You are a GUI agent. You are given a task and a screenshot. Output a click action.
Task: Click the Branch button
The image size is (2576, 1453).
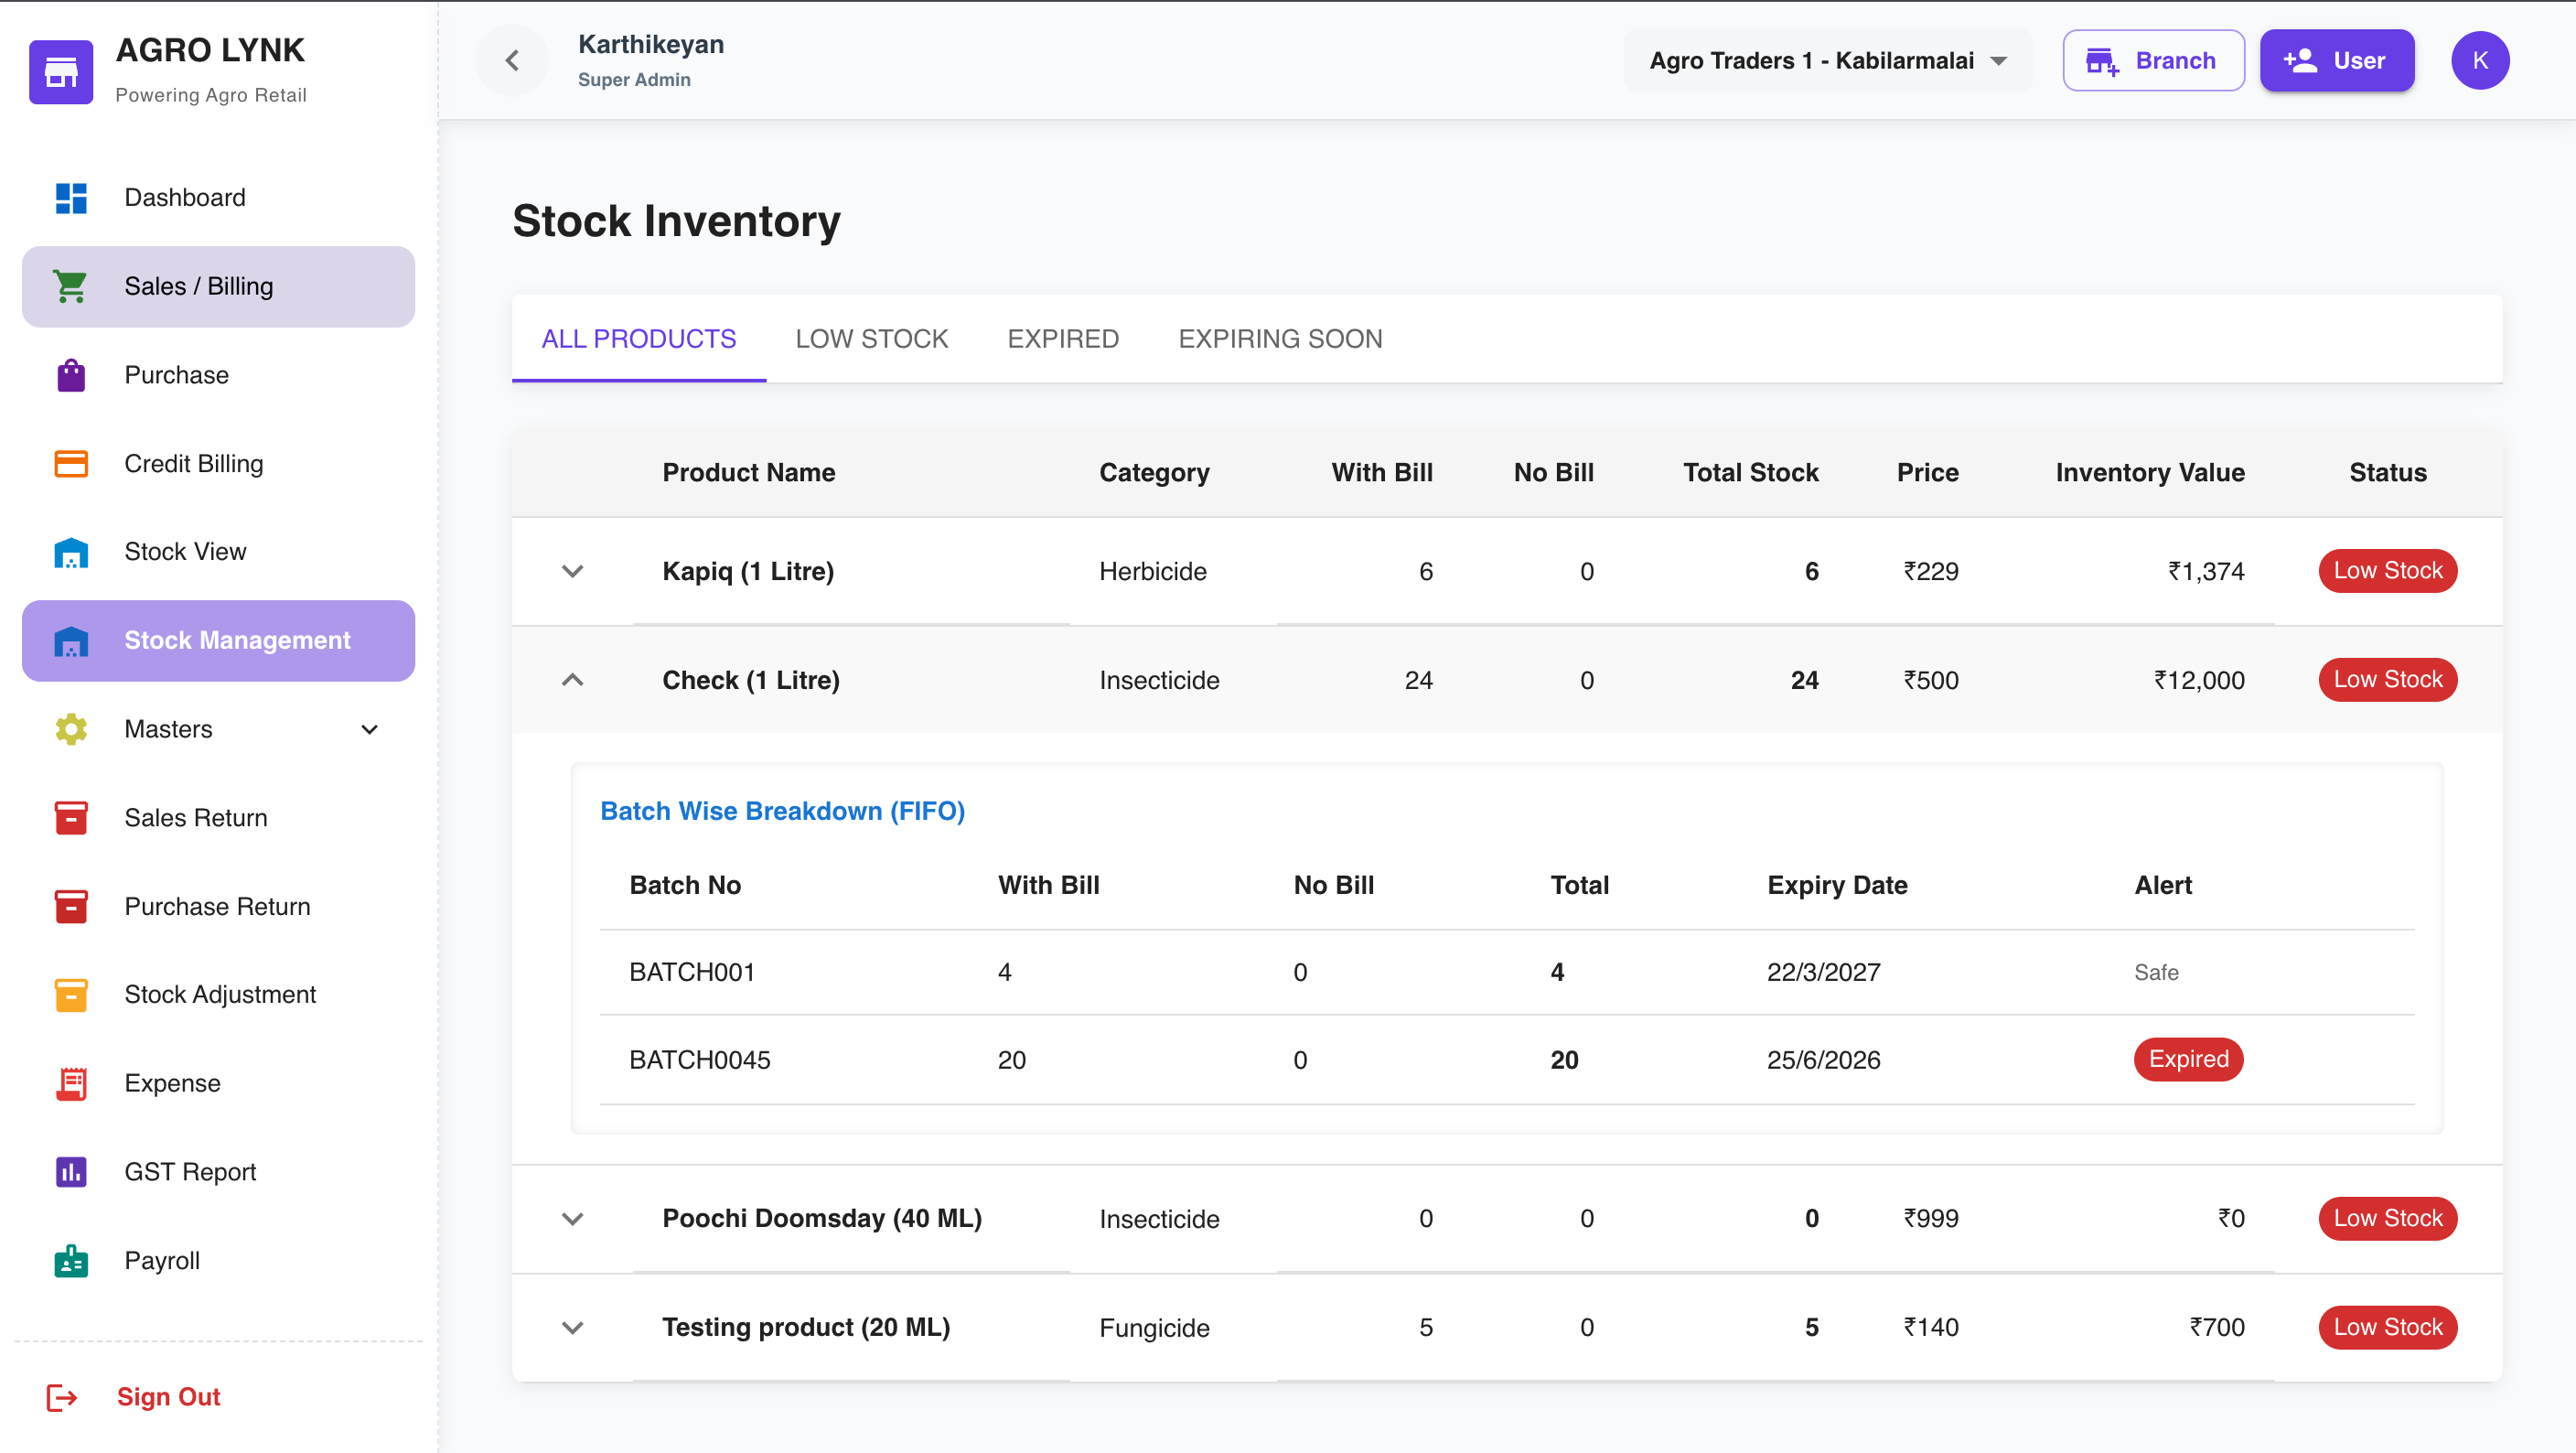[2153, 61]
